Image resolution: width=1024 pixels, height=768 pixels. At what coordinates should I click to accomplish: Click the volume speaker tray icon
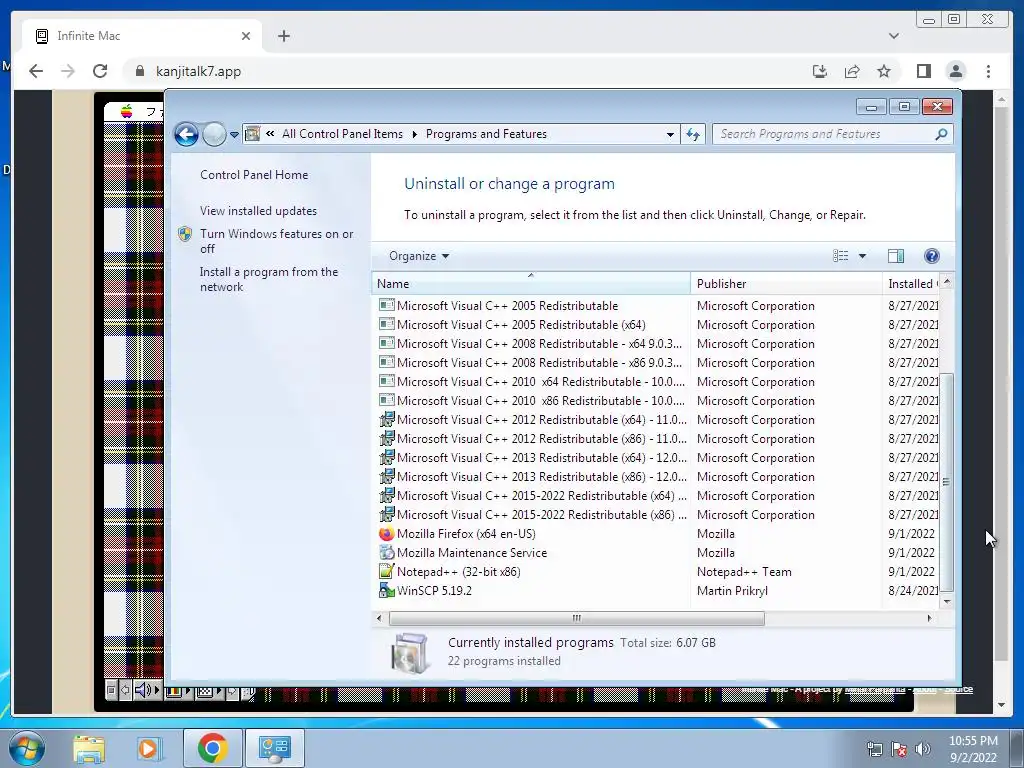coord(922,749)
